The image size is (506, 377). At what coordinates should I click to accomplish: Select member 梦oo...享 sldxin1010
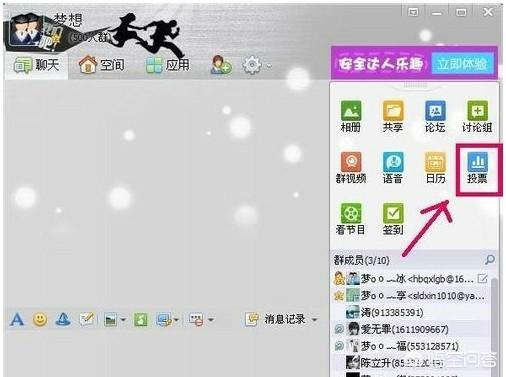411,295
